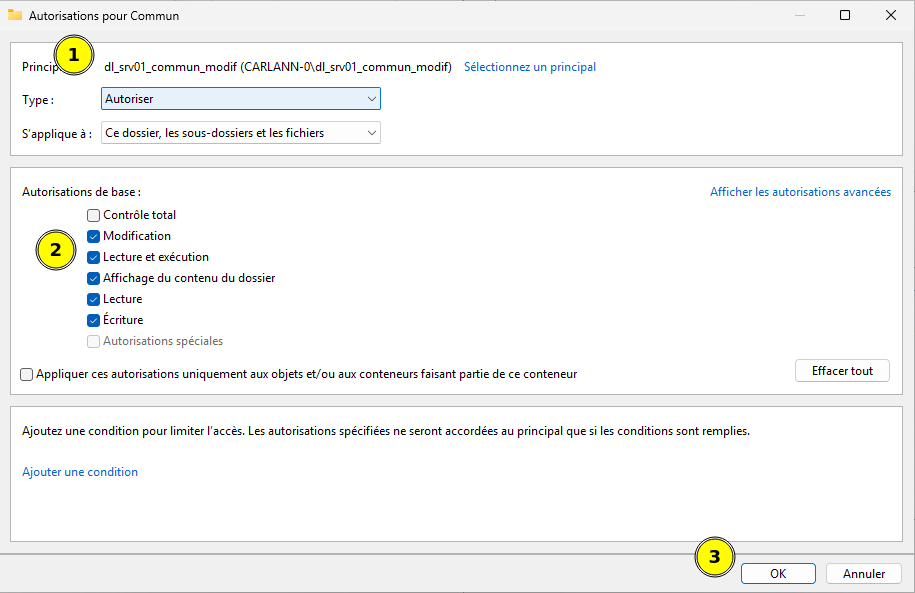This screenshot has width=915, height=593.
Task: Open Afficher les autorisations avancées link
Action: point(800,192)
